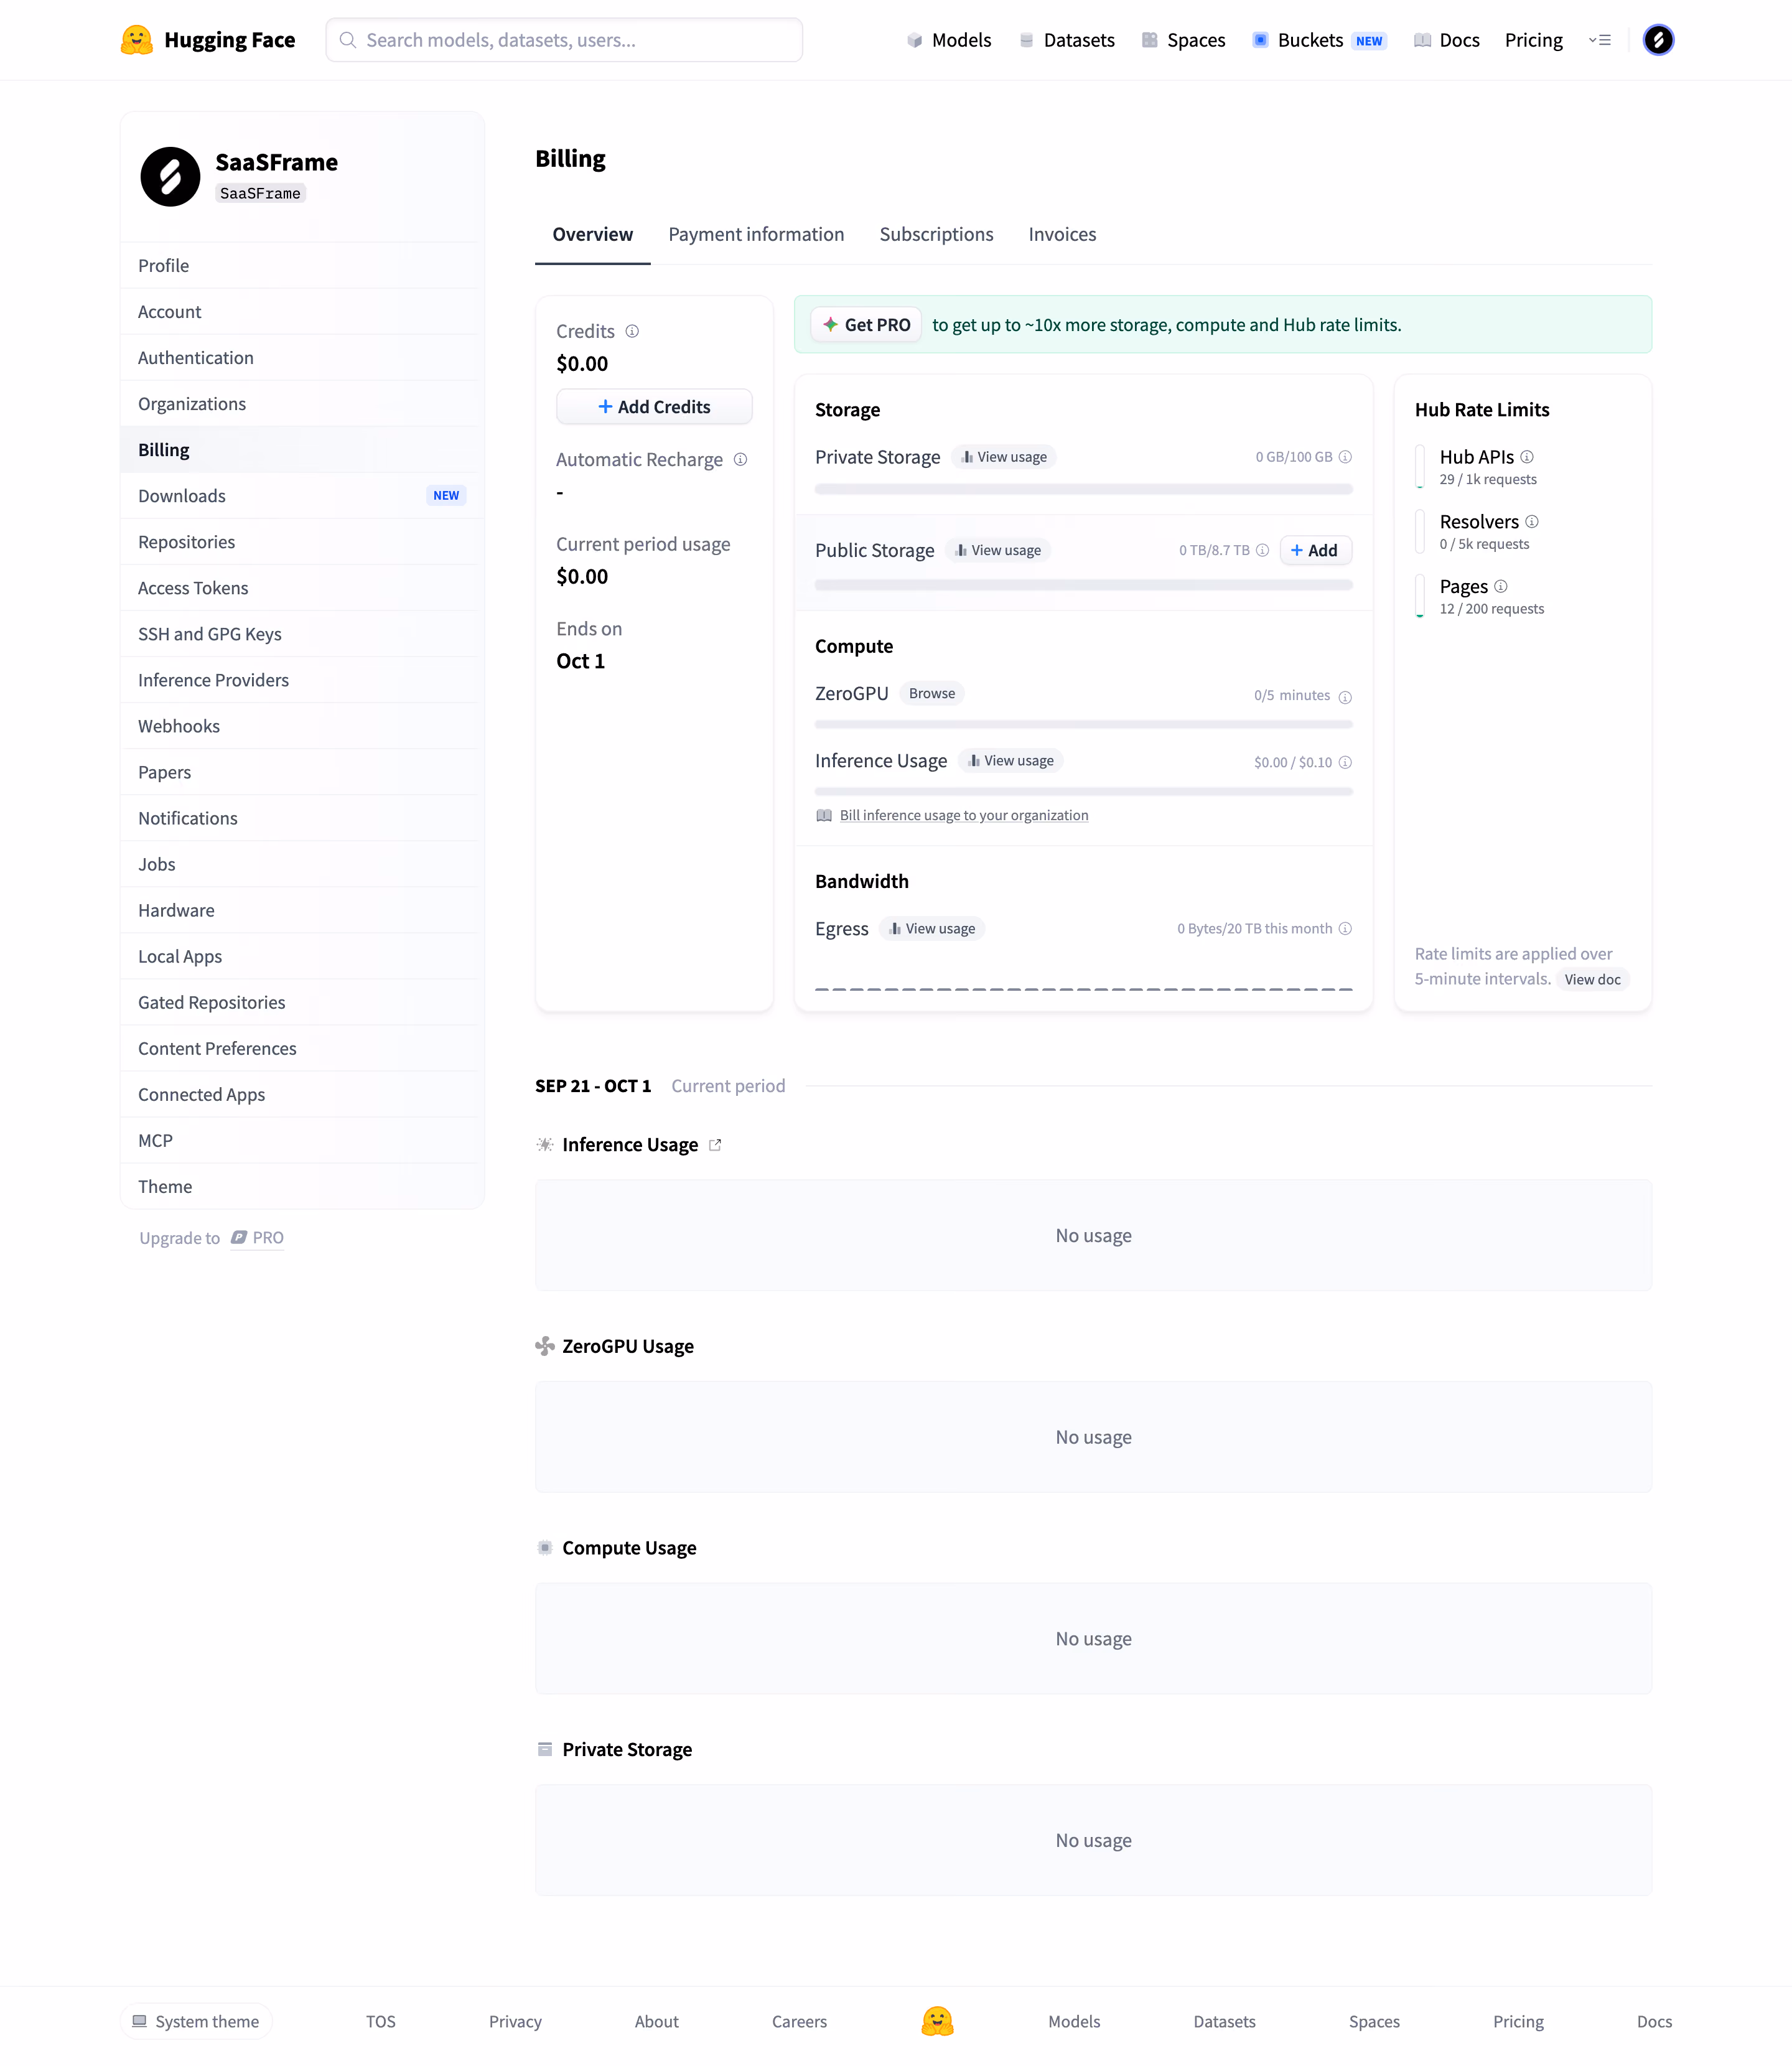The width and height of the screenshot is (1792, 2066).
Task: Click info icon next to Pages
Action: (1500, 586)
